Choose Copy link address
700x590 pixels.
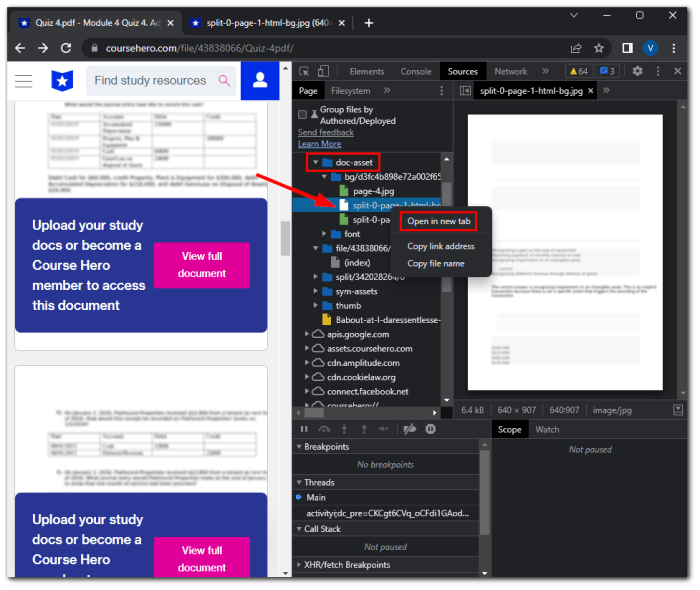[x=441, y=246]
